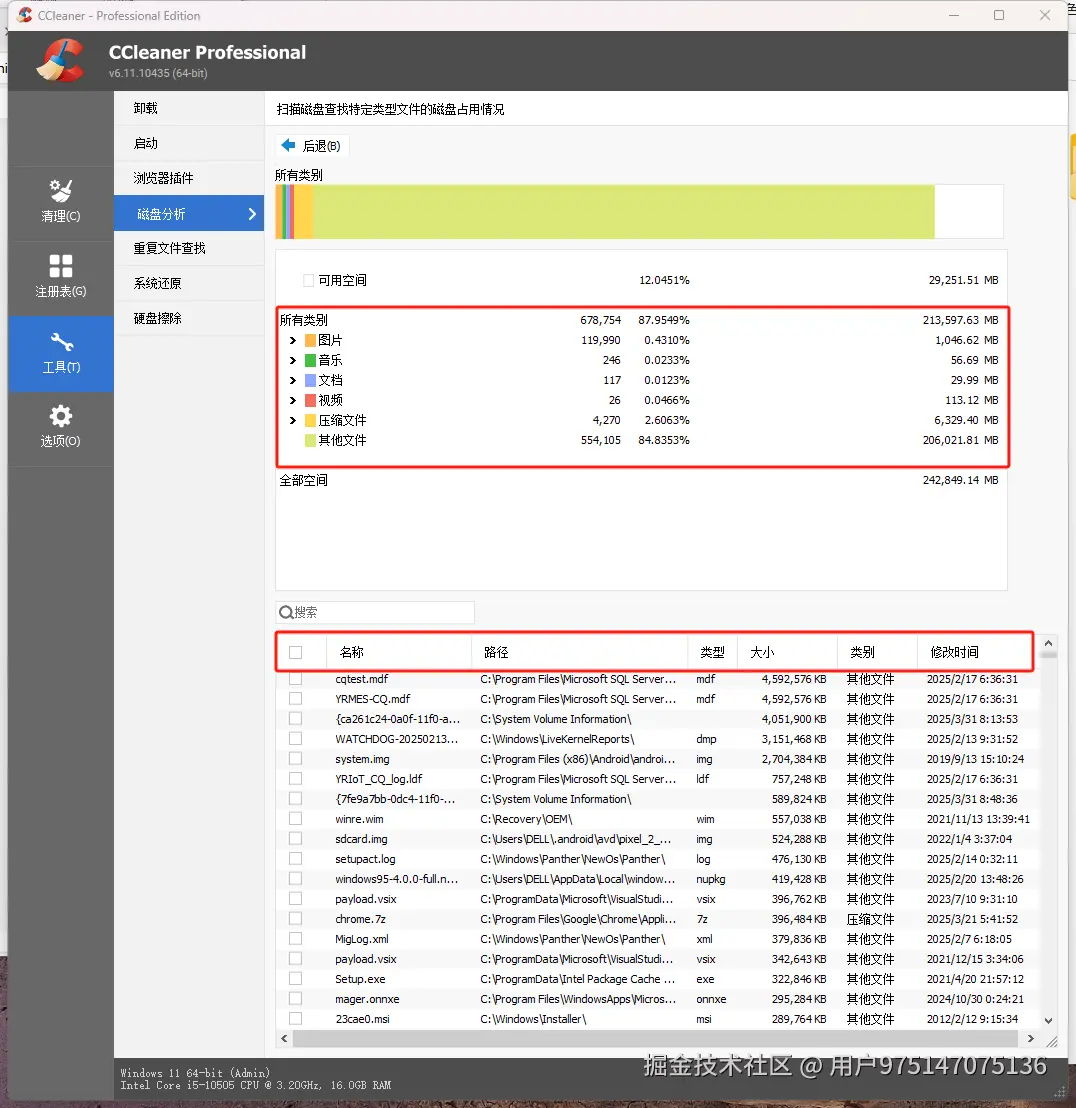Viewport: 1076px width, 1108px height.
Task: Open the 系统还原 tool
Action: click(x=189, y=283)
